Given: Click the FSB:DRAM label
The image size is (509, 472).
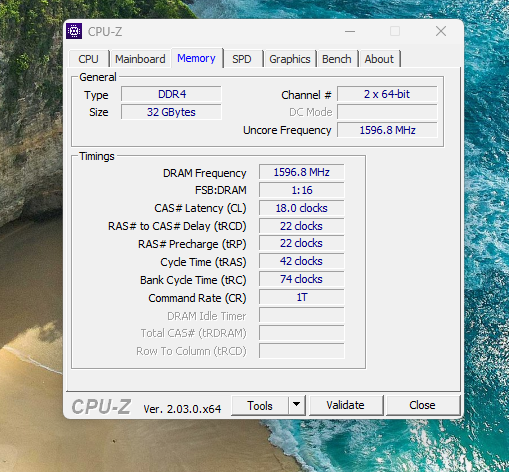Looking at the screenshot, I should [x=221, y=190].
